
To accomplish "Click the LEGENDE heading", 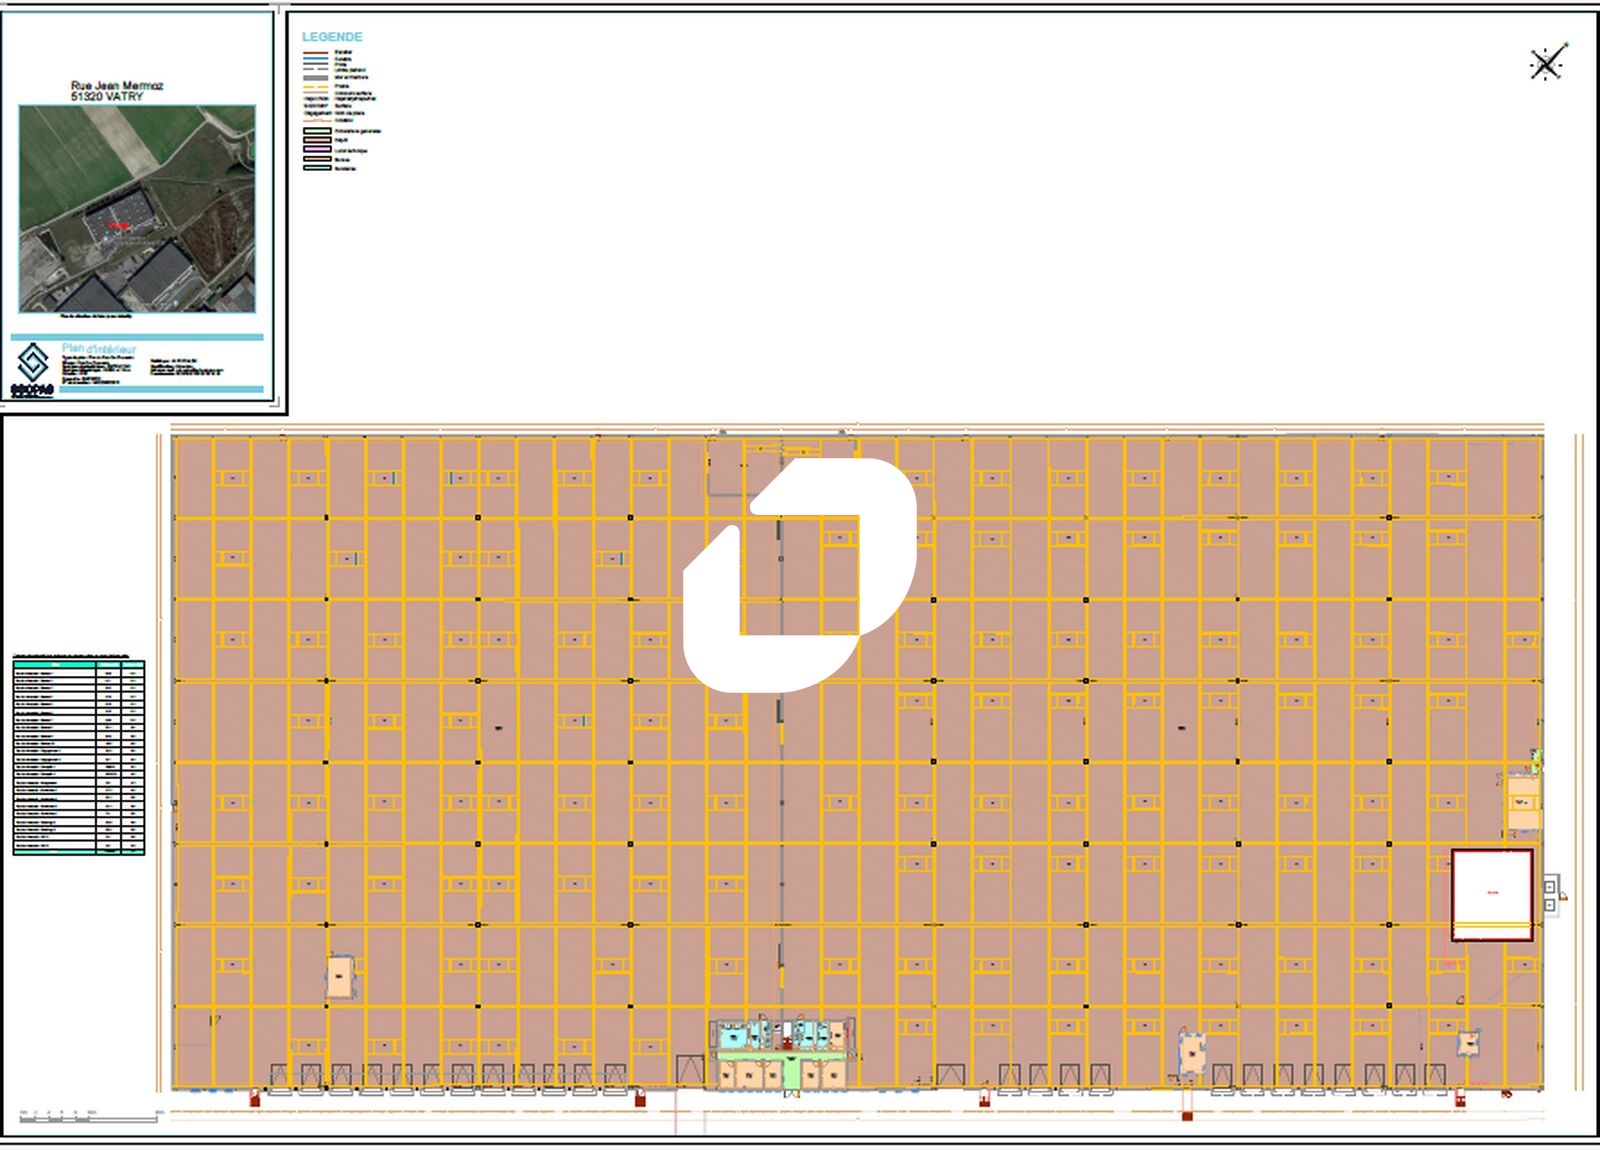I will coord(332,37).
